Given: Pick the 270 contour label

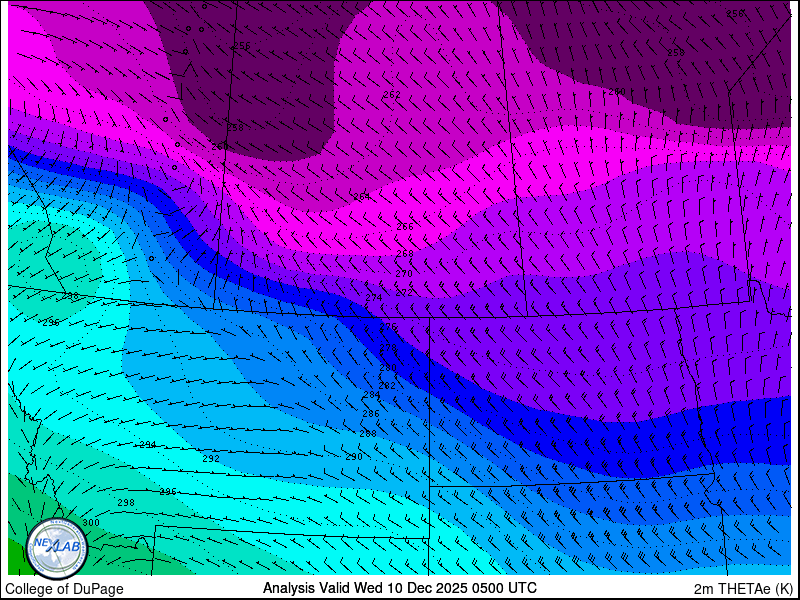Looking at the screenshot, I should click(x=404, y=274).
